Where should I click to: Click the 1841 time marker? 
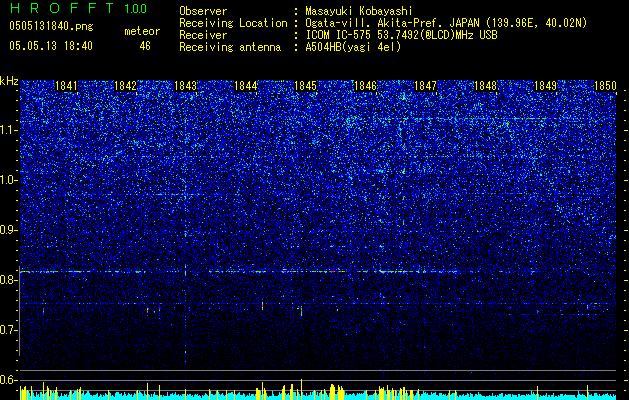pos(66,86)
